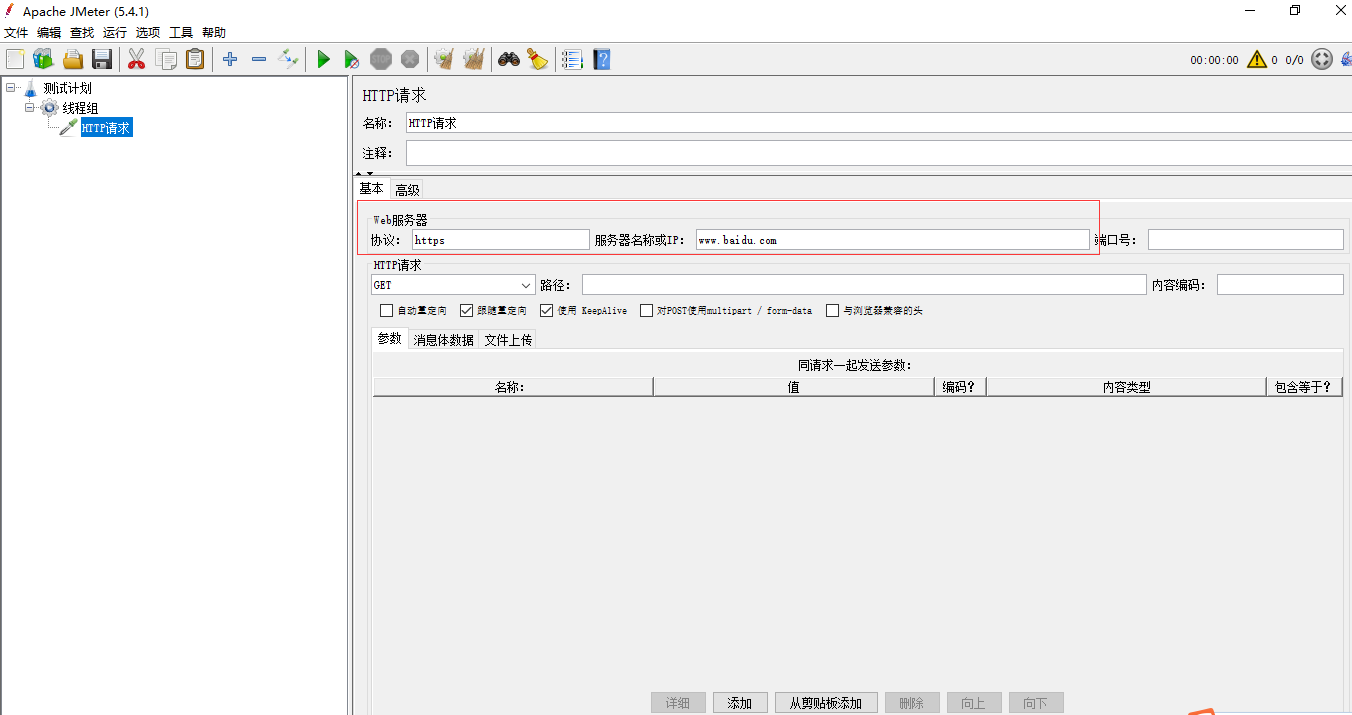
Task: Click the 名称 field containing HTTP请求
Action: click(879, 123)
